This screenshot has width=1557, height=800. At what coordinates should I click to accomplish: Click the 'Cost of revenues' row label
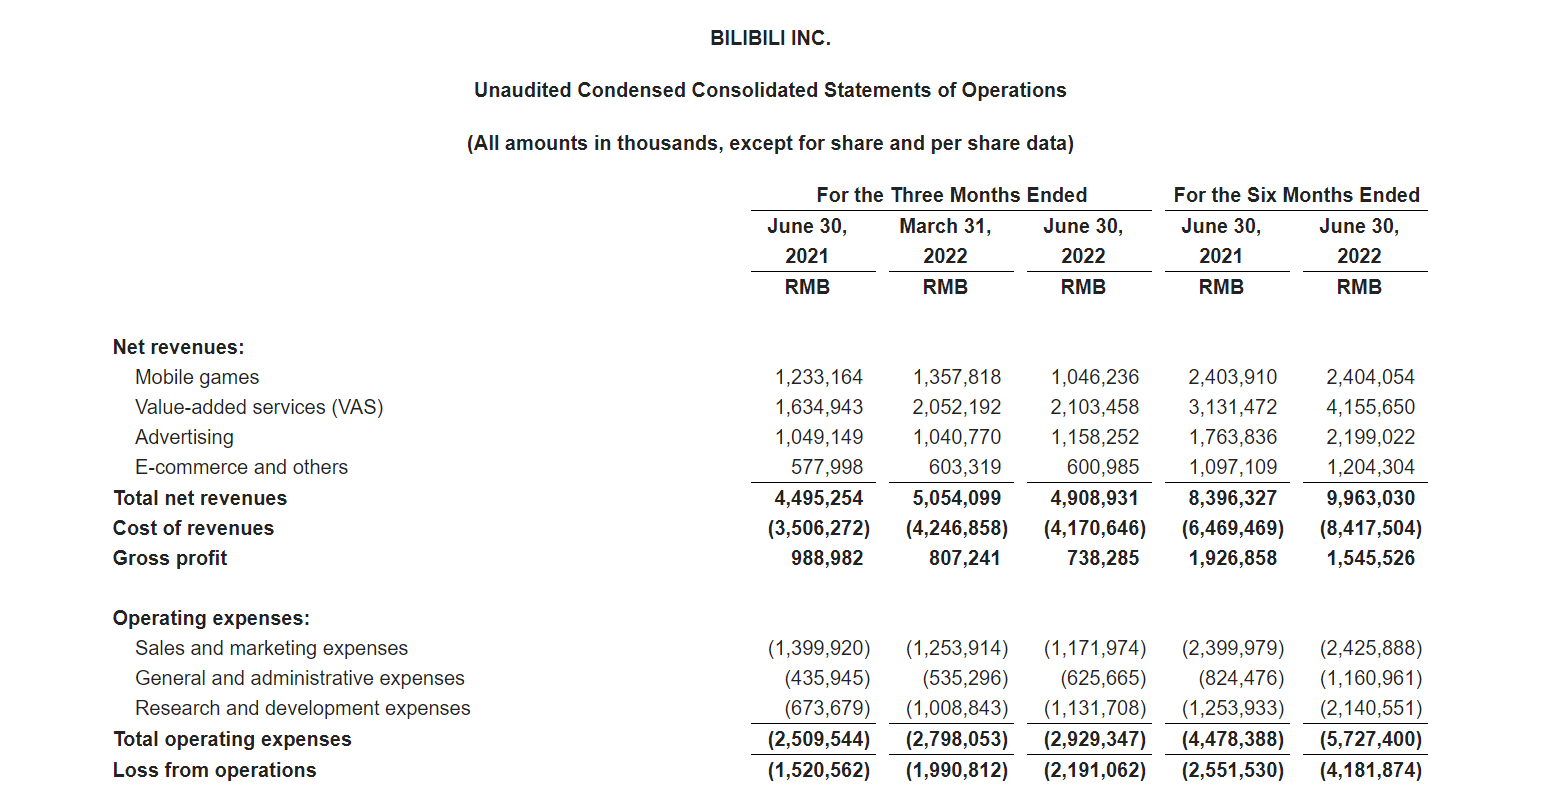[193, 528]
